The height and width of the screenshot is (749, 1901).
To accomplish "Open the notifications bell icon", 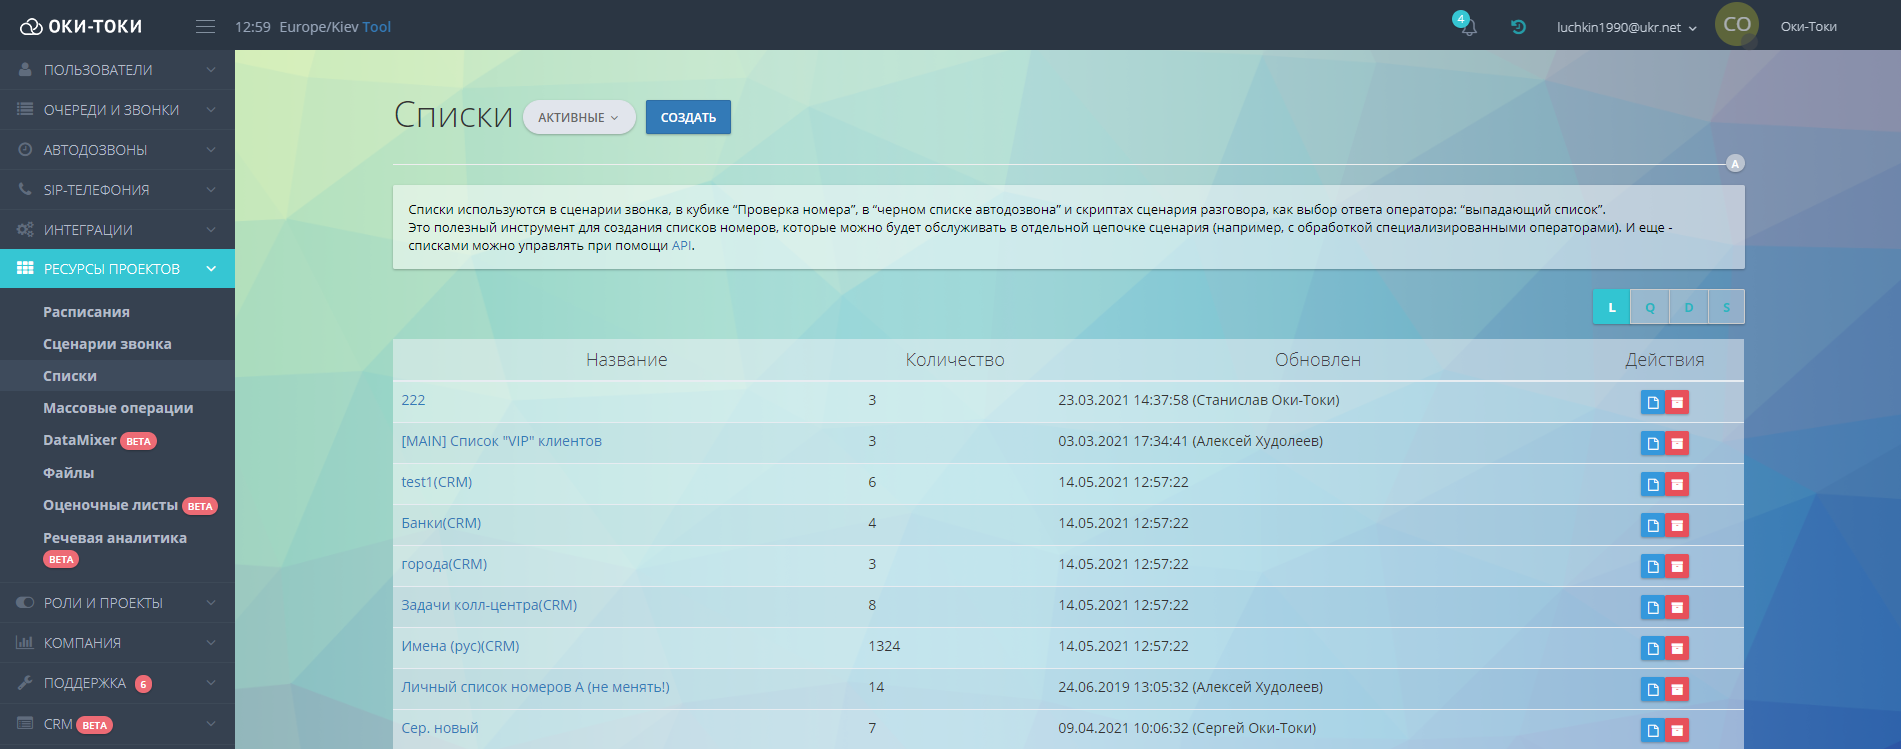I will (1468, 27).
